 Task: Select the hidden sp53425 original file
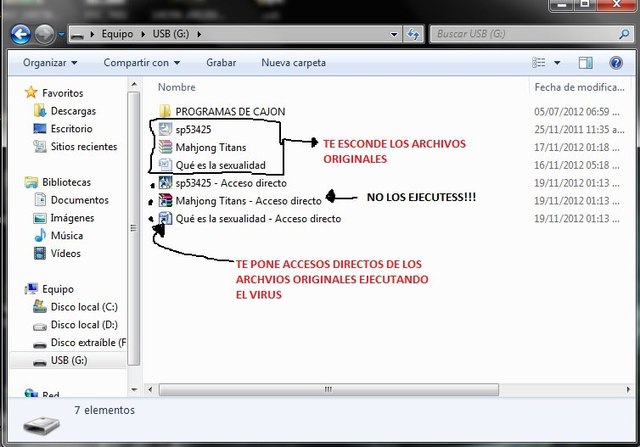click(x=193, y=129)
